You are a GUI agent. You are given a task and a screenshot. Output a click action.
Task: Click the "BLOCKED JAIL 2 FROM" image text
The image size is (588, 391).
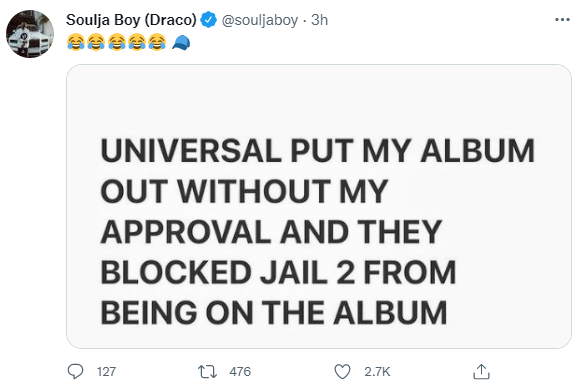[x=278, y=273]
